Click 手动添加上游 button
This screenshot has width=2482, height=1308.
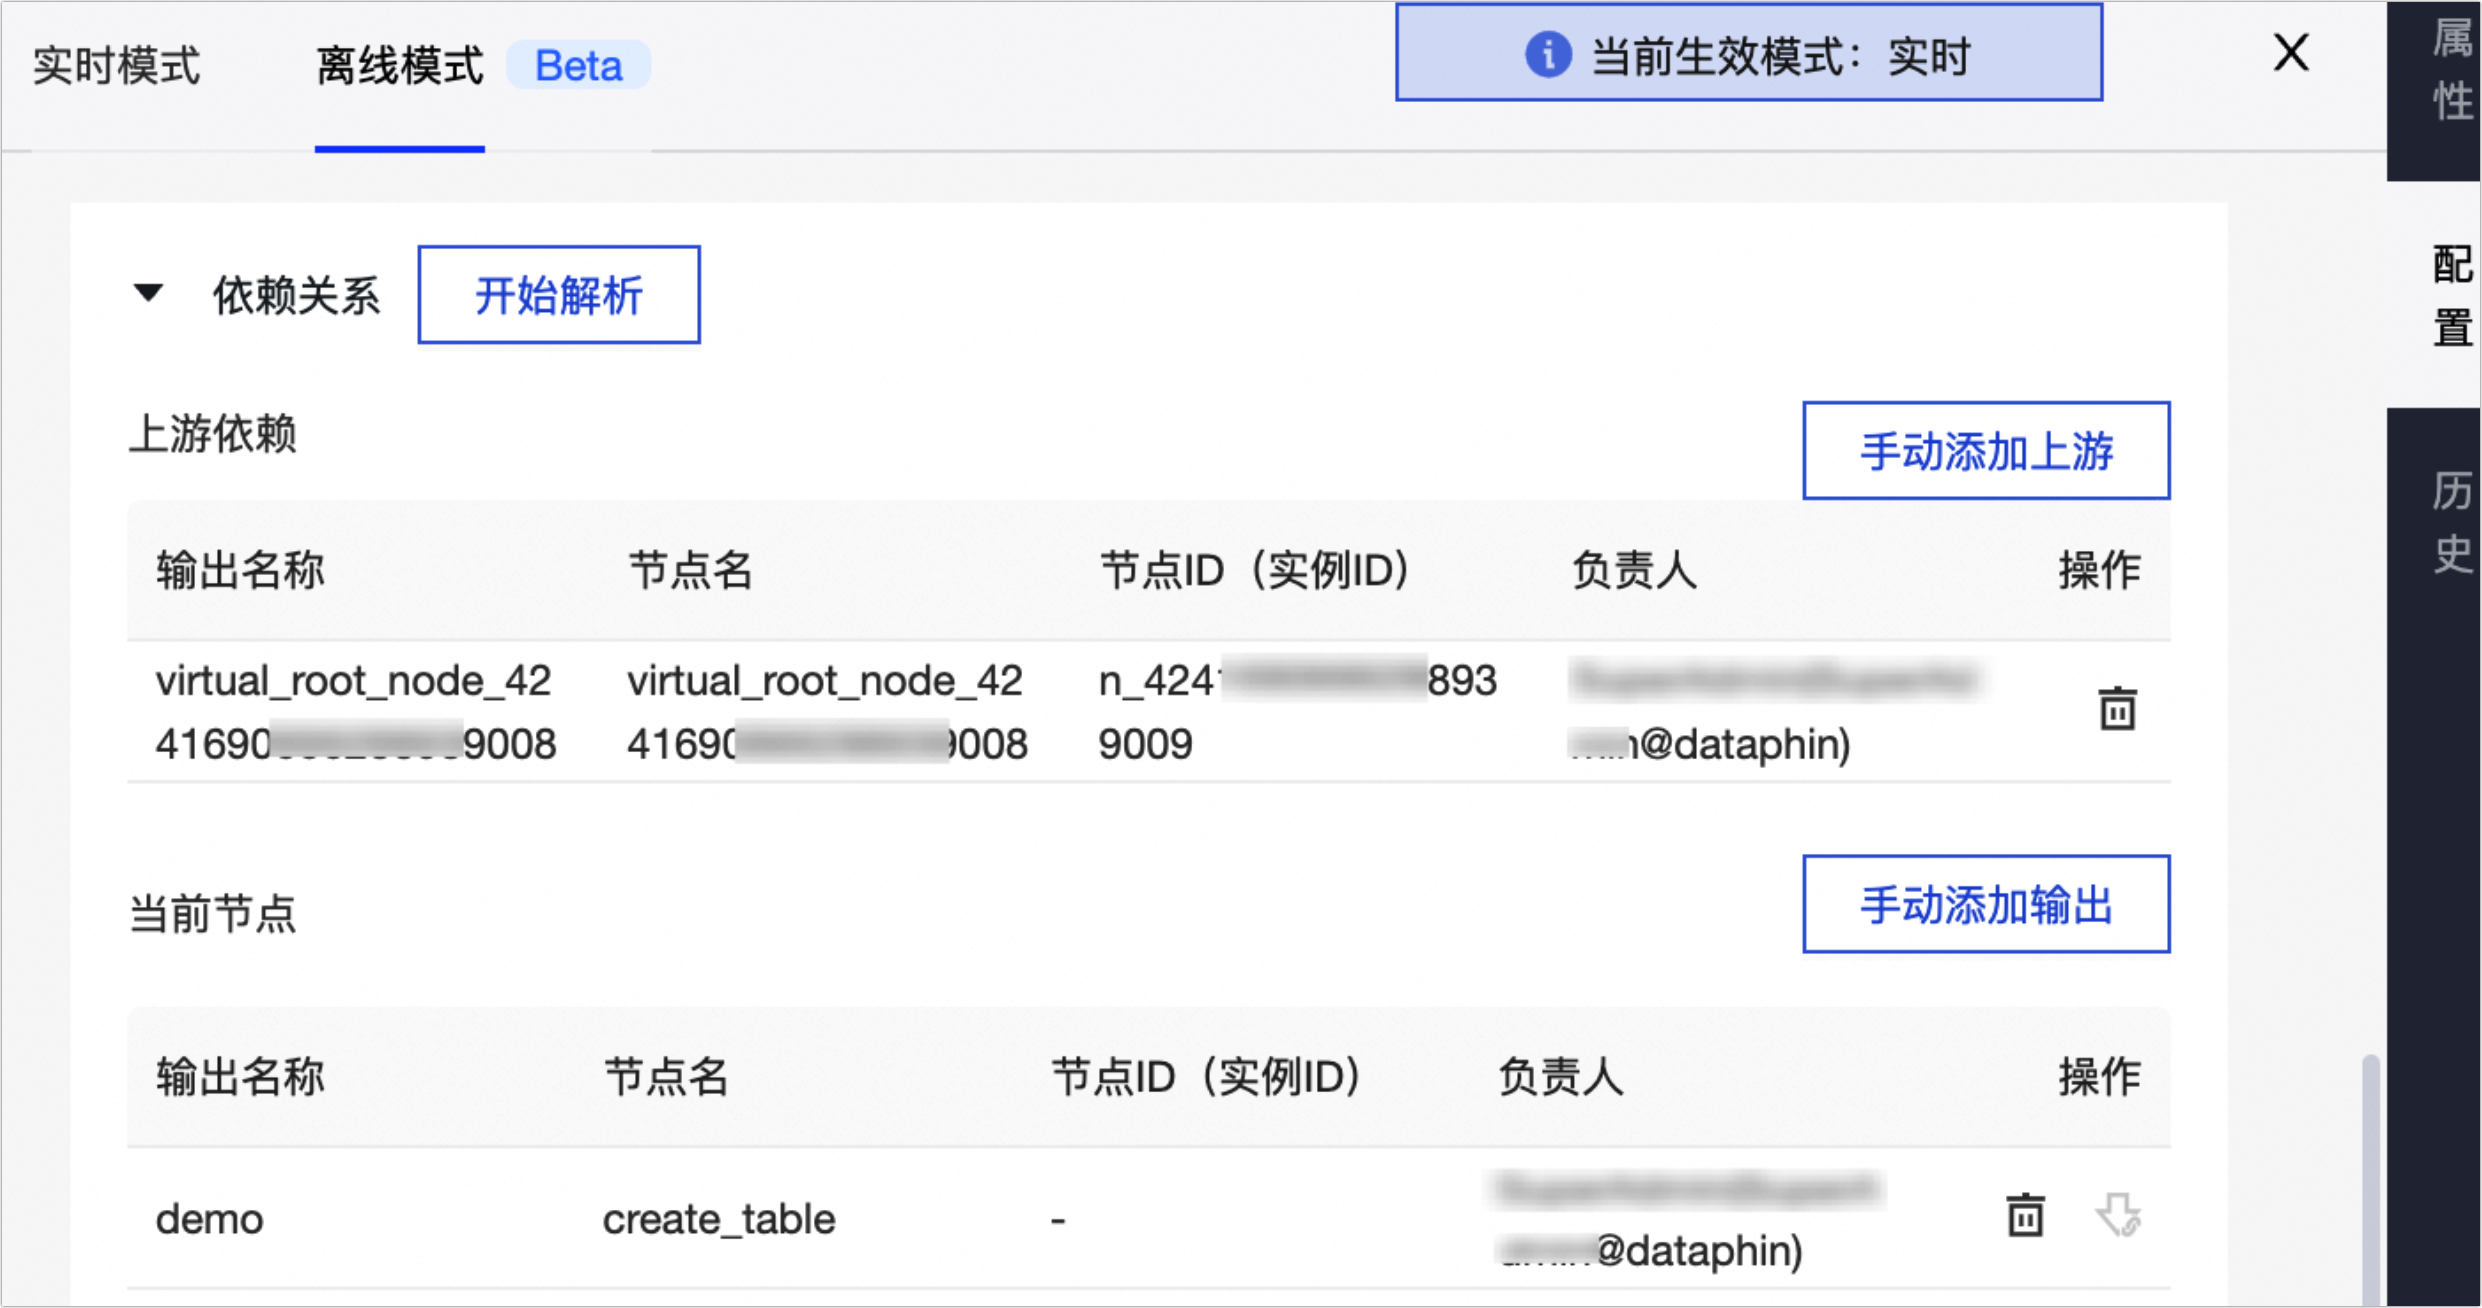click(x=1985, y=451)
